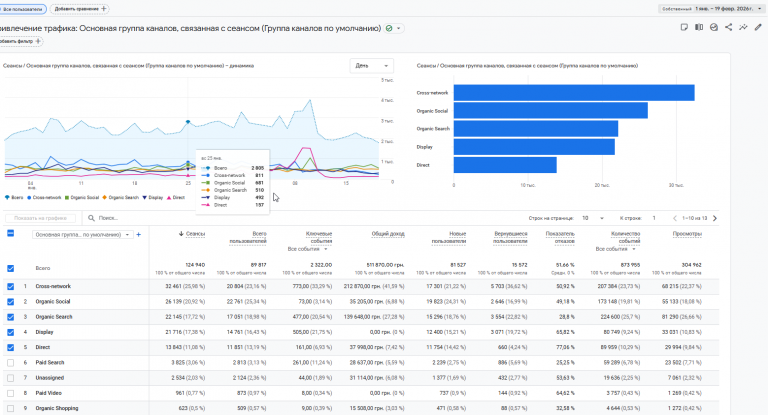Open the День granularity dropdown
The height and width of the screenshot is (415, 768).
(x=372, y=65)
